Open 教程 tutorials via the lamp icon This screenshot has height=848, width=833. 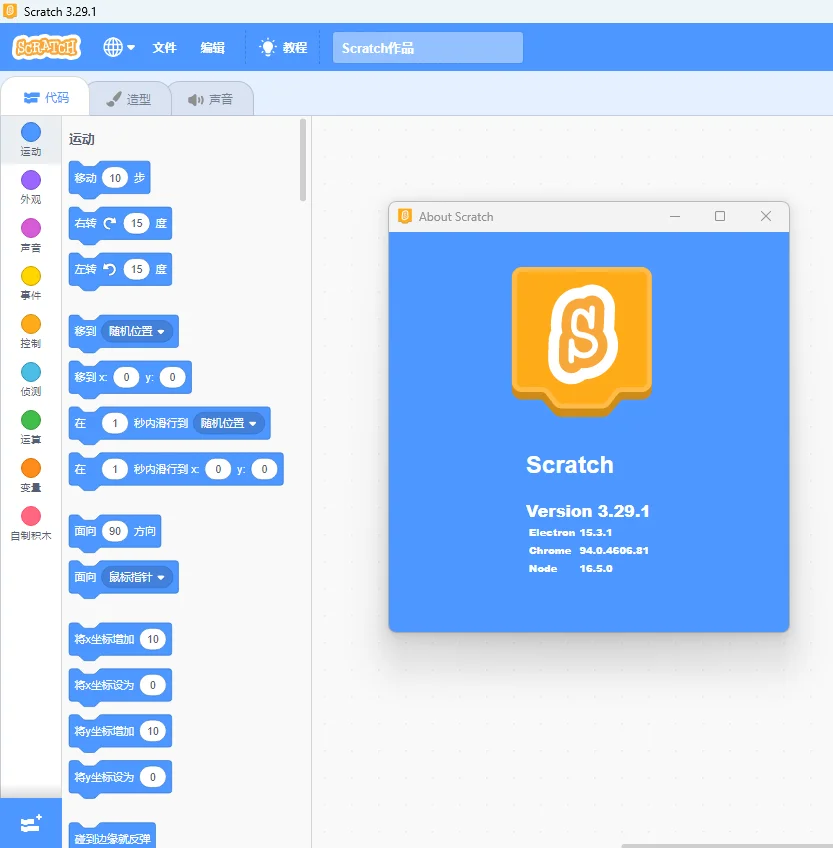(x=281, y=46)
